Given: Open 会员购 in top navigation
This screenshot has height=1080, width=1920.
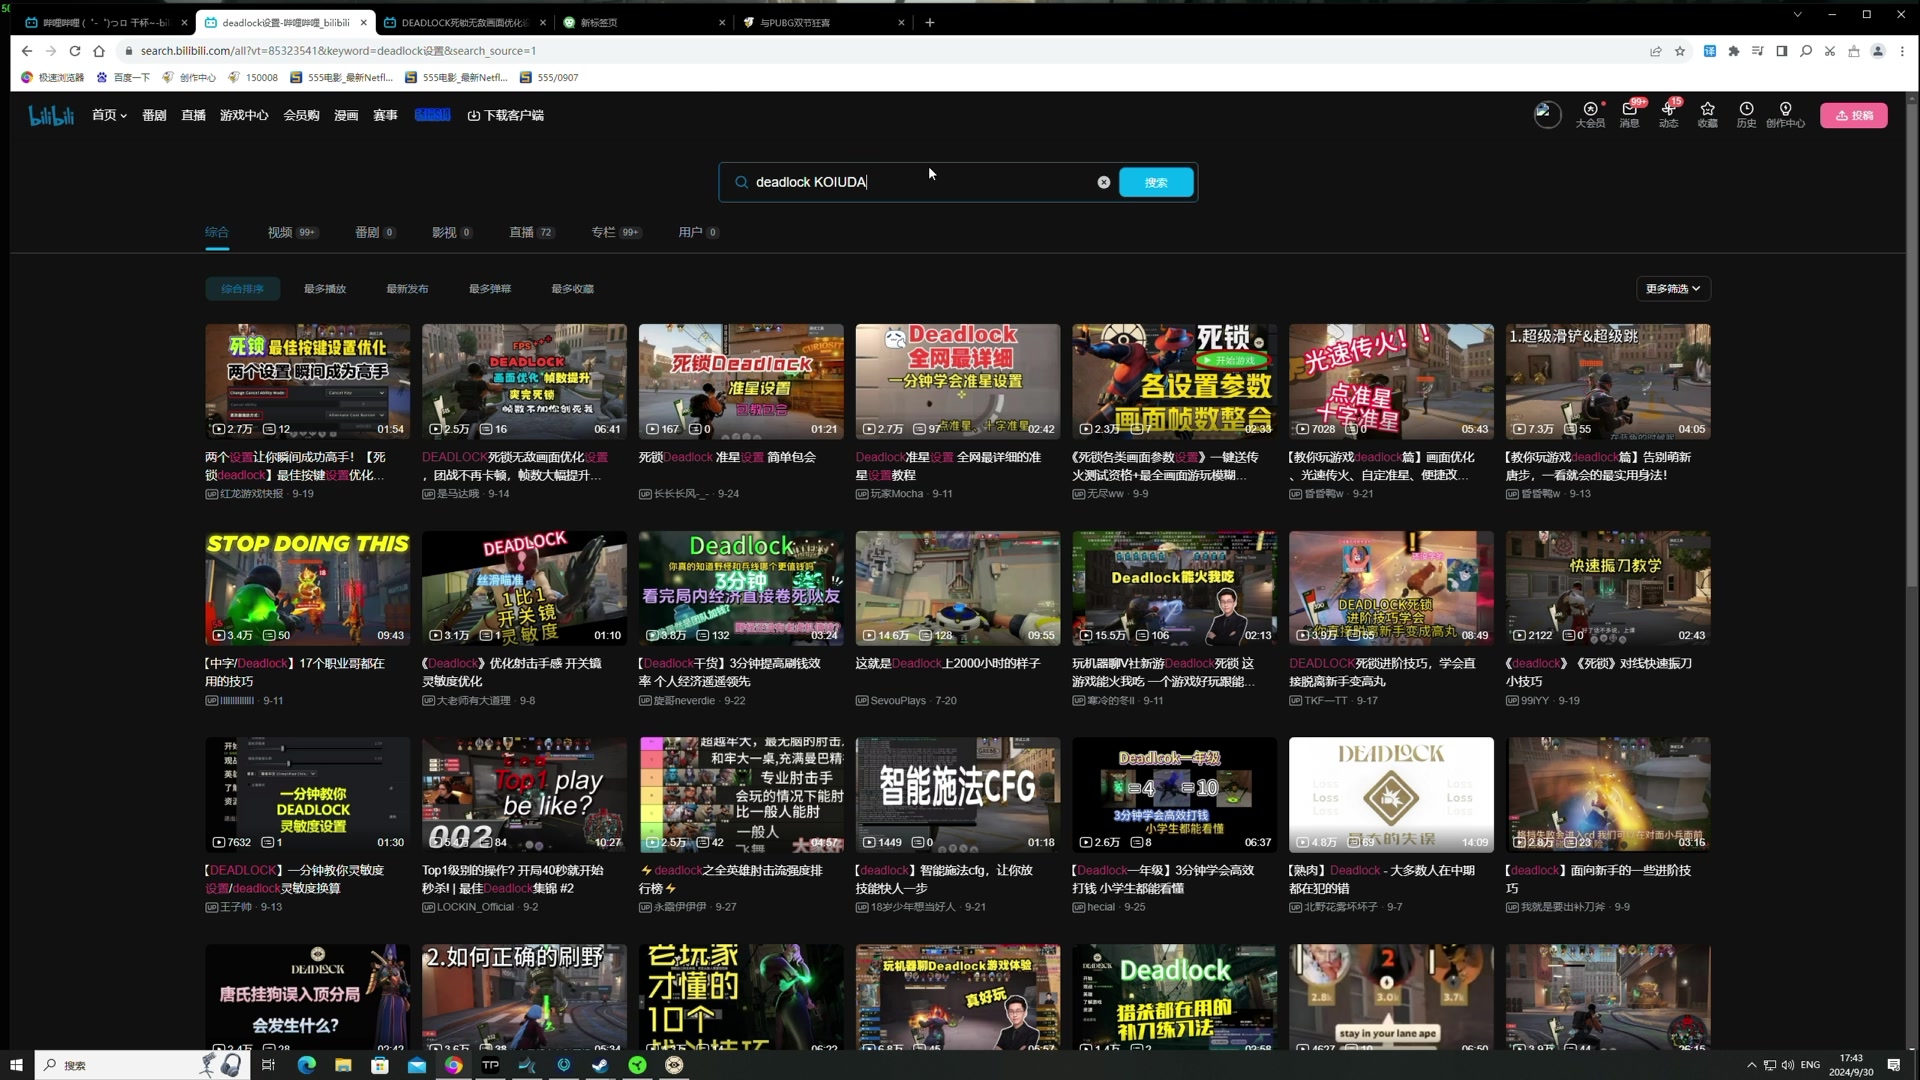Looking at the screenshot, I should [301, 115].
